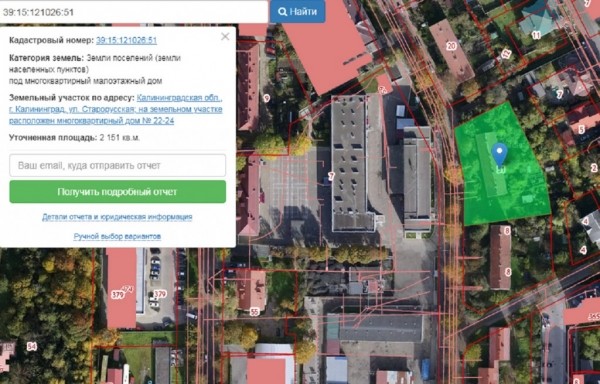
Task: Click label 379 in the parking lot
Action: point(160,294)
